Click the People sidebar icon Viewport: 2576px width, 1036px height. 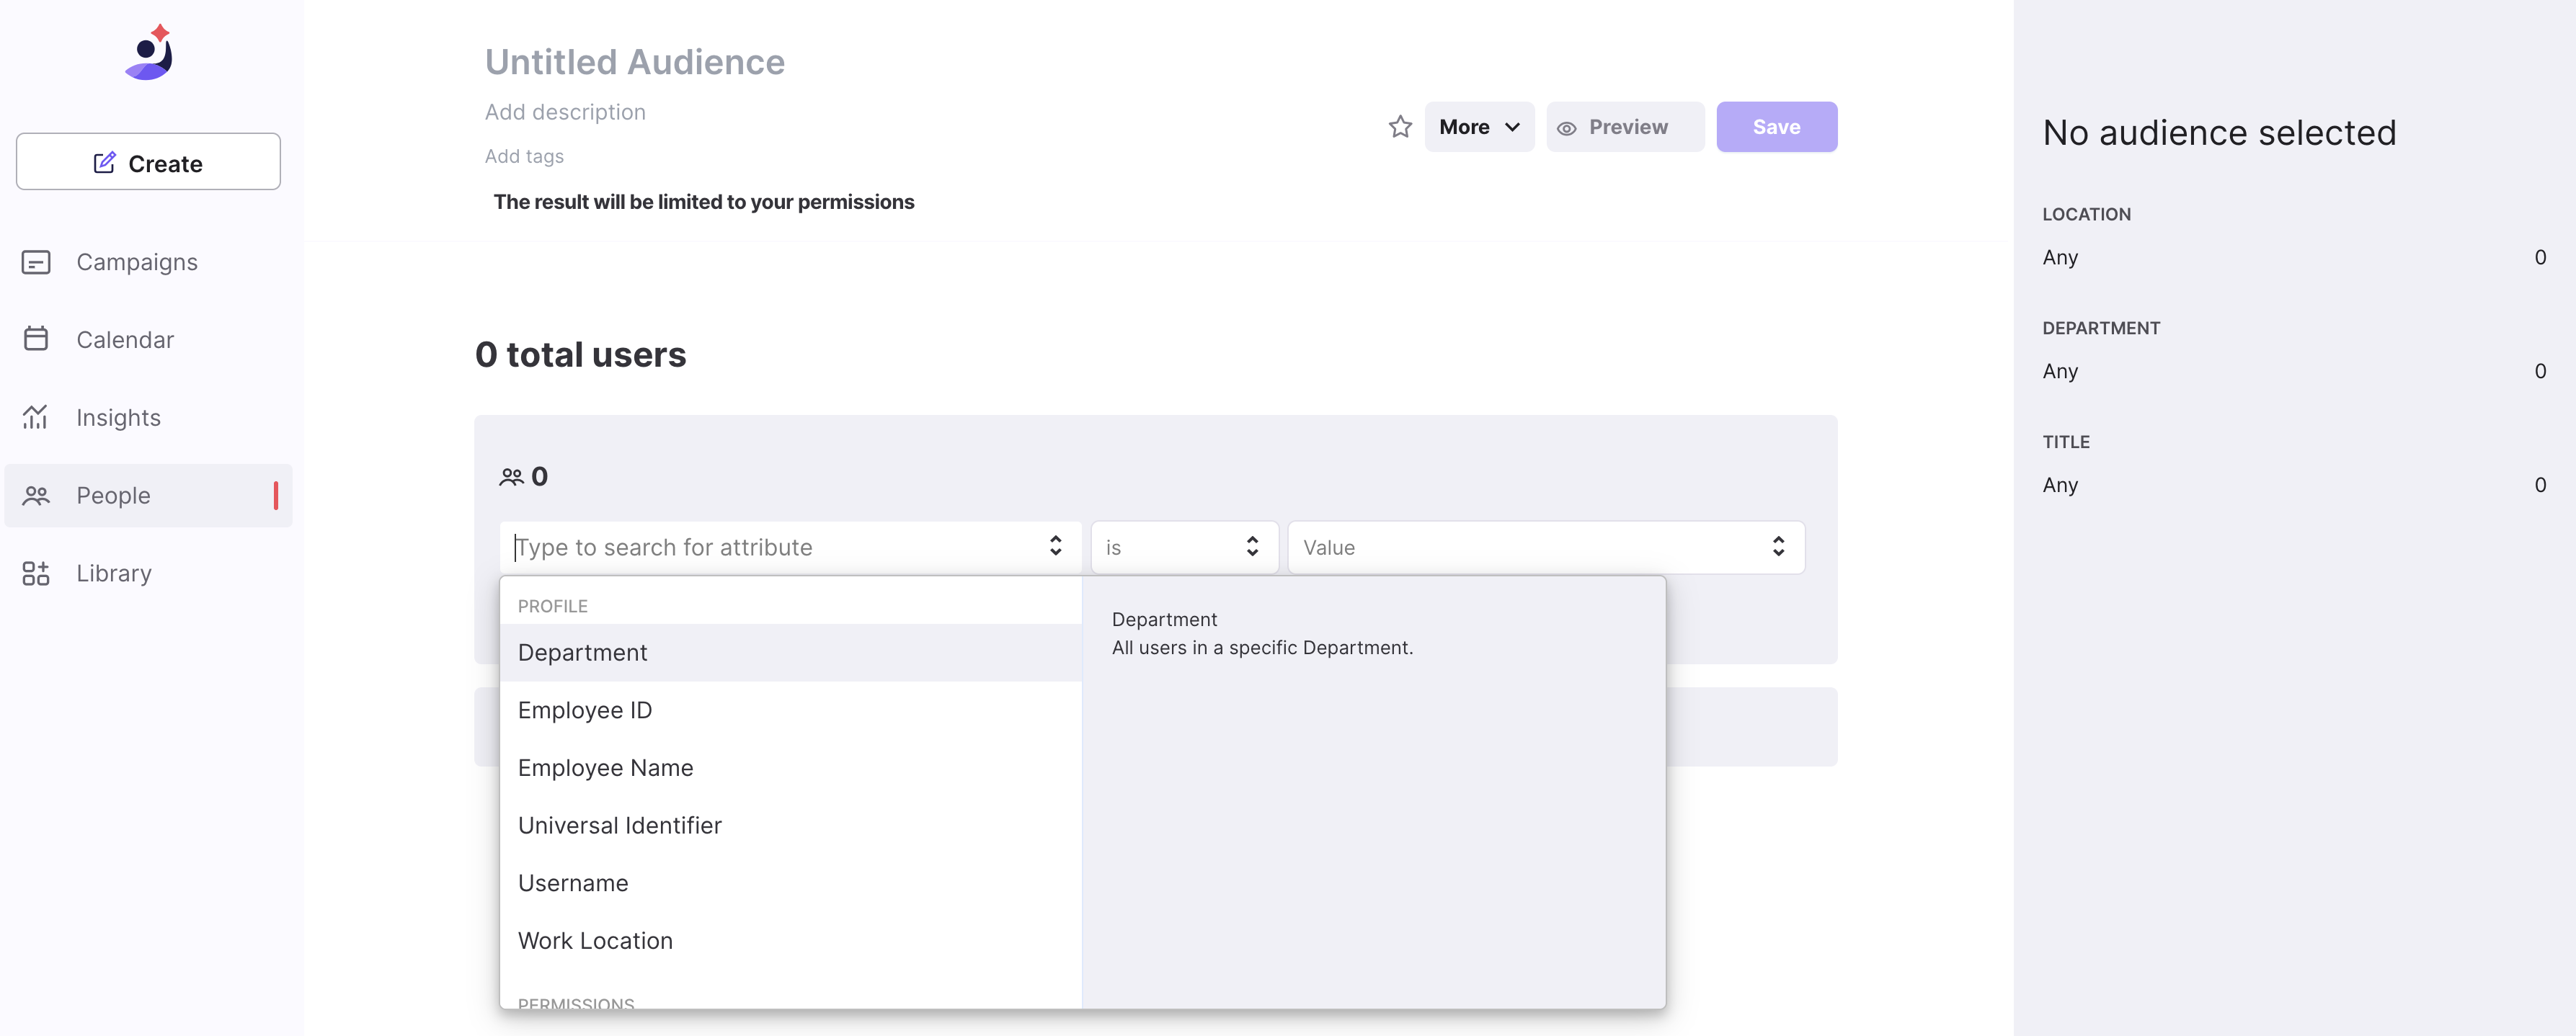tap(36, 495)
